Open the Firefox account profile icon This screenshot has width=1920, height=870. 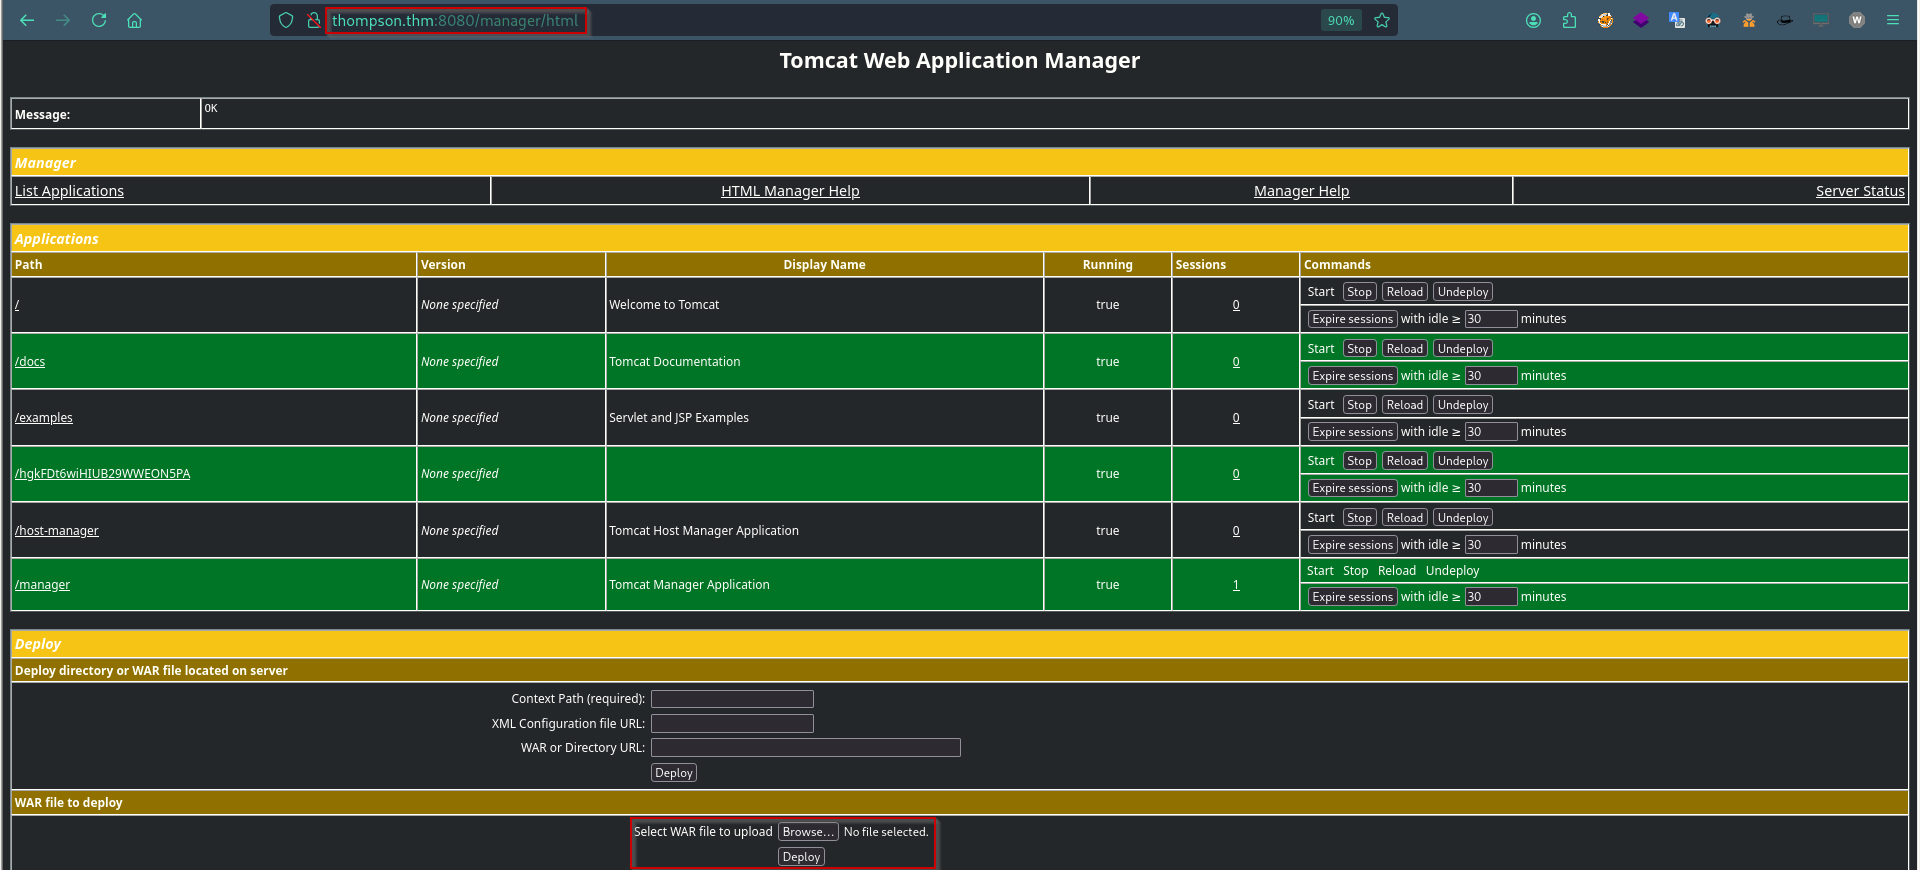point(1533,20)
